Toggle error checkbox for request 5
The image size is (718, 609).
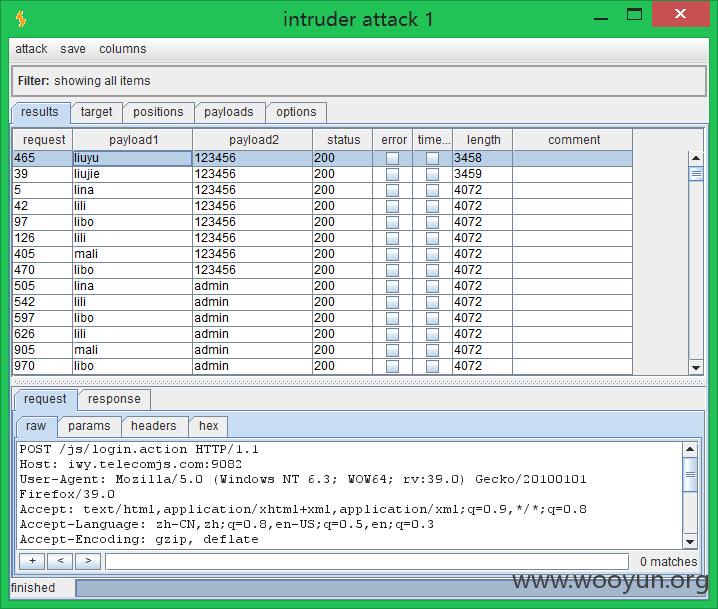[392, 190]
